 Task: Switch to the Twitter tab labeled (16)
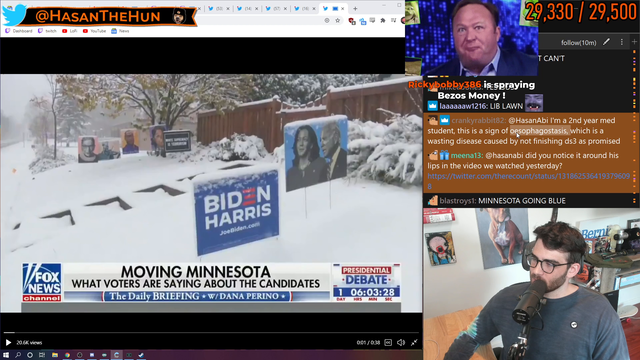click(304, 9)
